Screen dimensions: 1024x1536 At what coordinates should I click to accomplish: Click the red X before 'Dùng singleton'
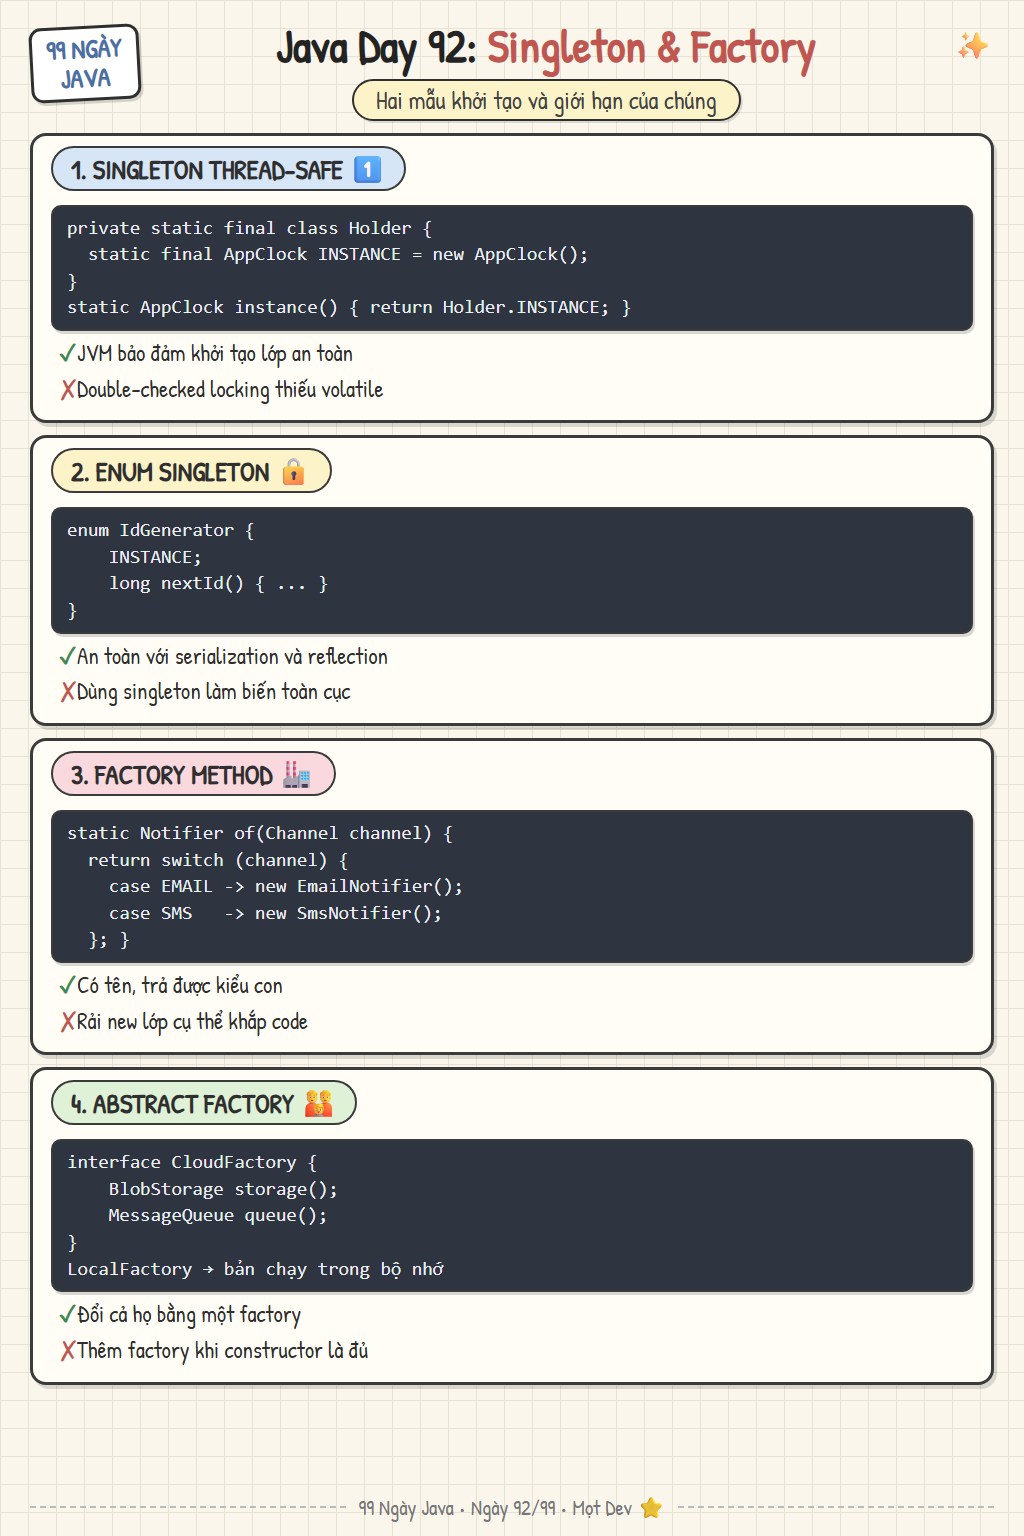pyautogui.click(x=68, y=692)
